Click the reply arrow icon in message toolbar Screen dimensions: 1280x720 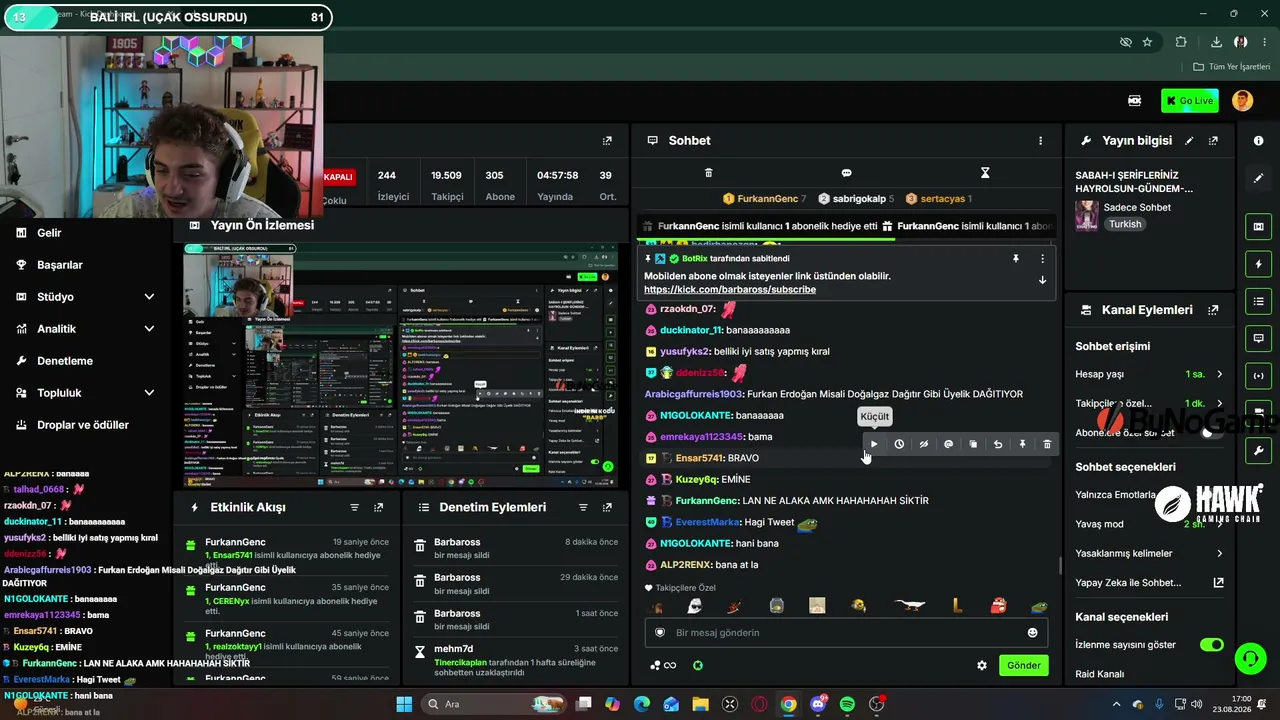tap(998, 444)
